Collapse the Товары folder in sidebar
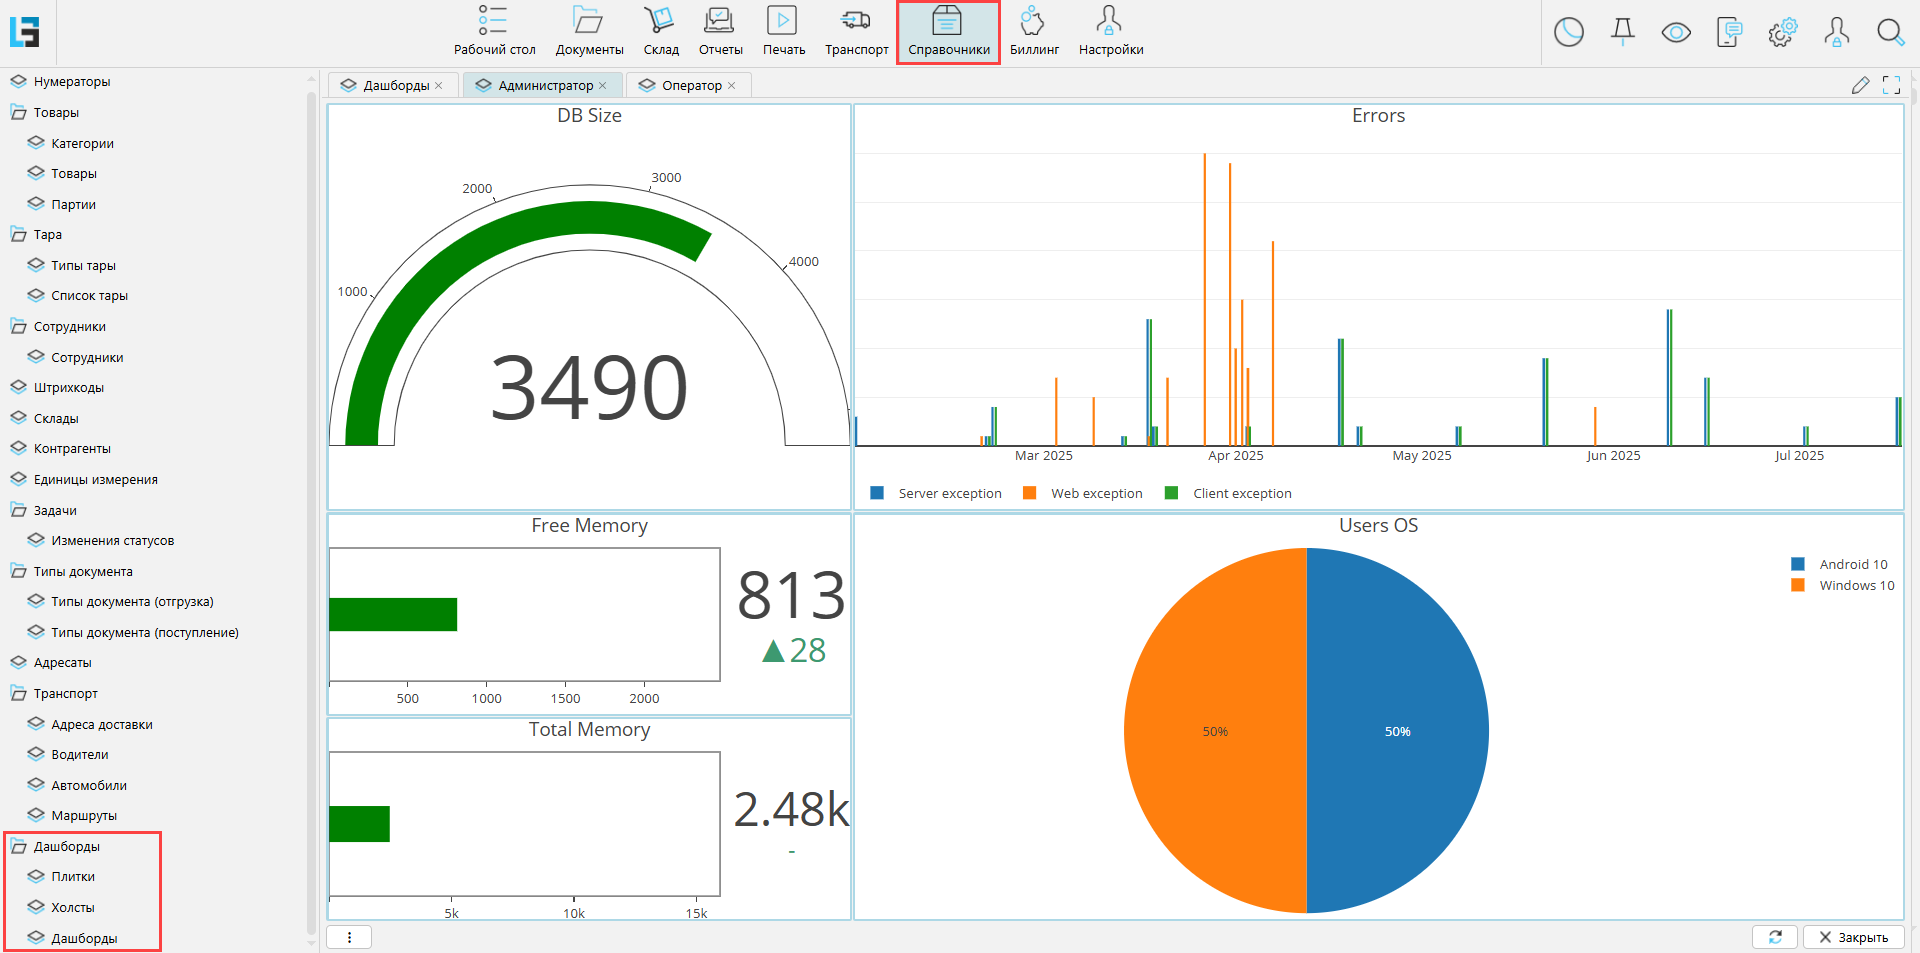 (19, 113)
